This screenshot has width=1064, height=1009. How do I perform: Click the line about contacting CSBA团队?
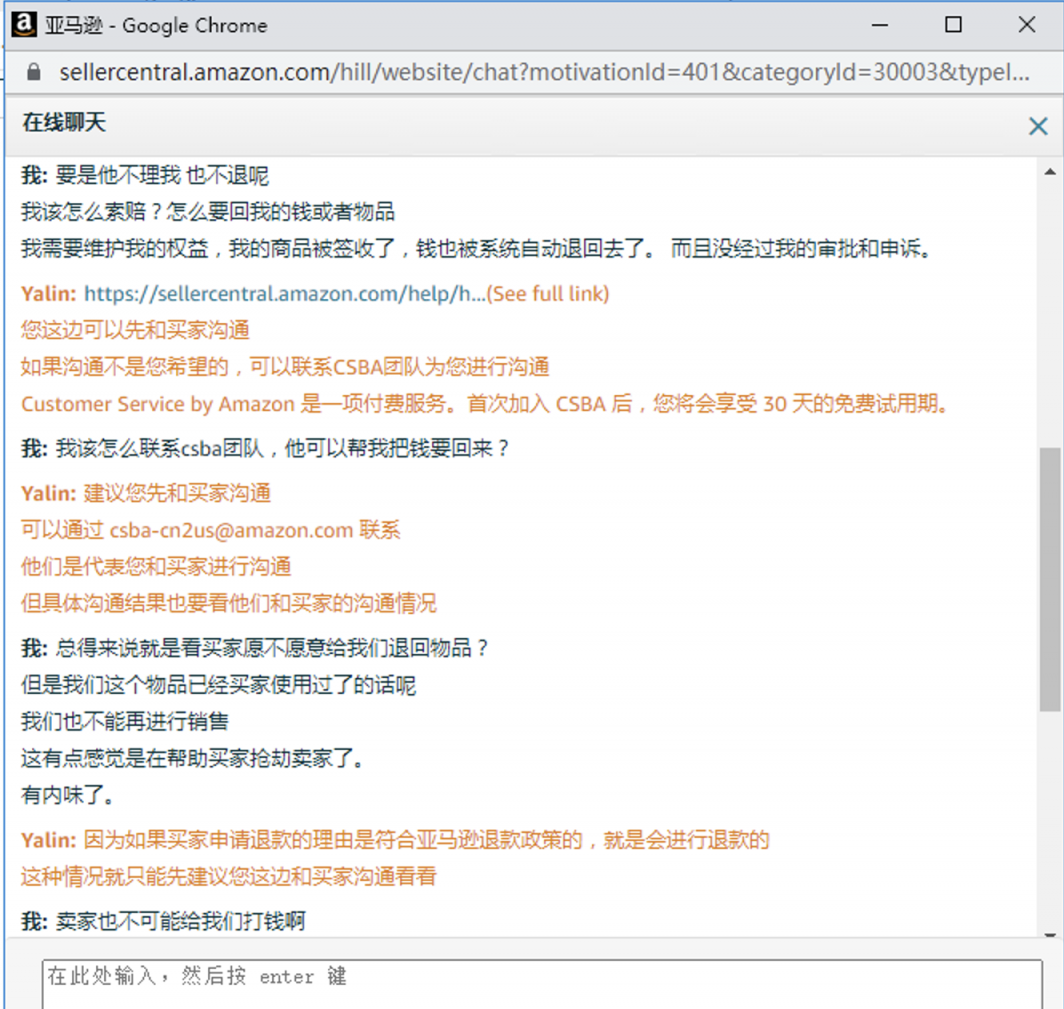(x=285, y=367)
